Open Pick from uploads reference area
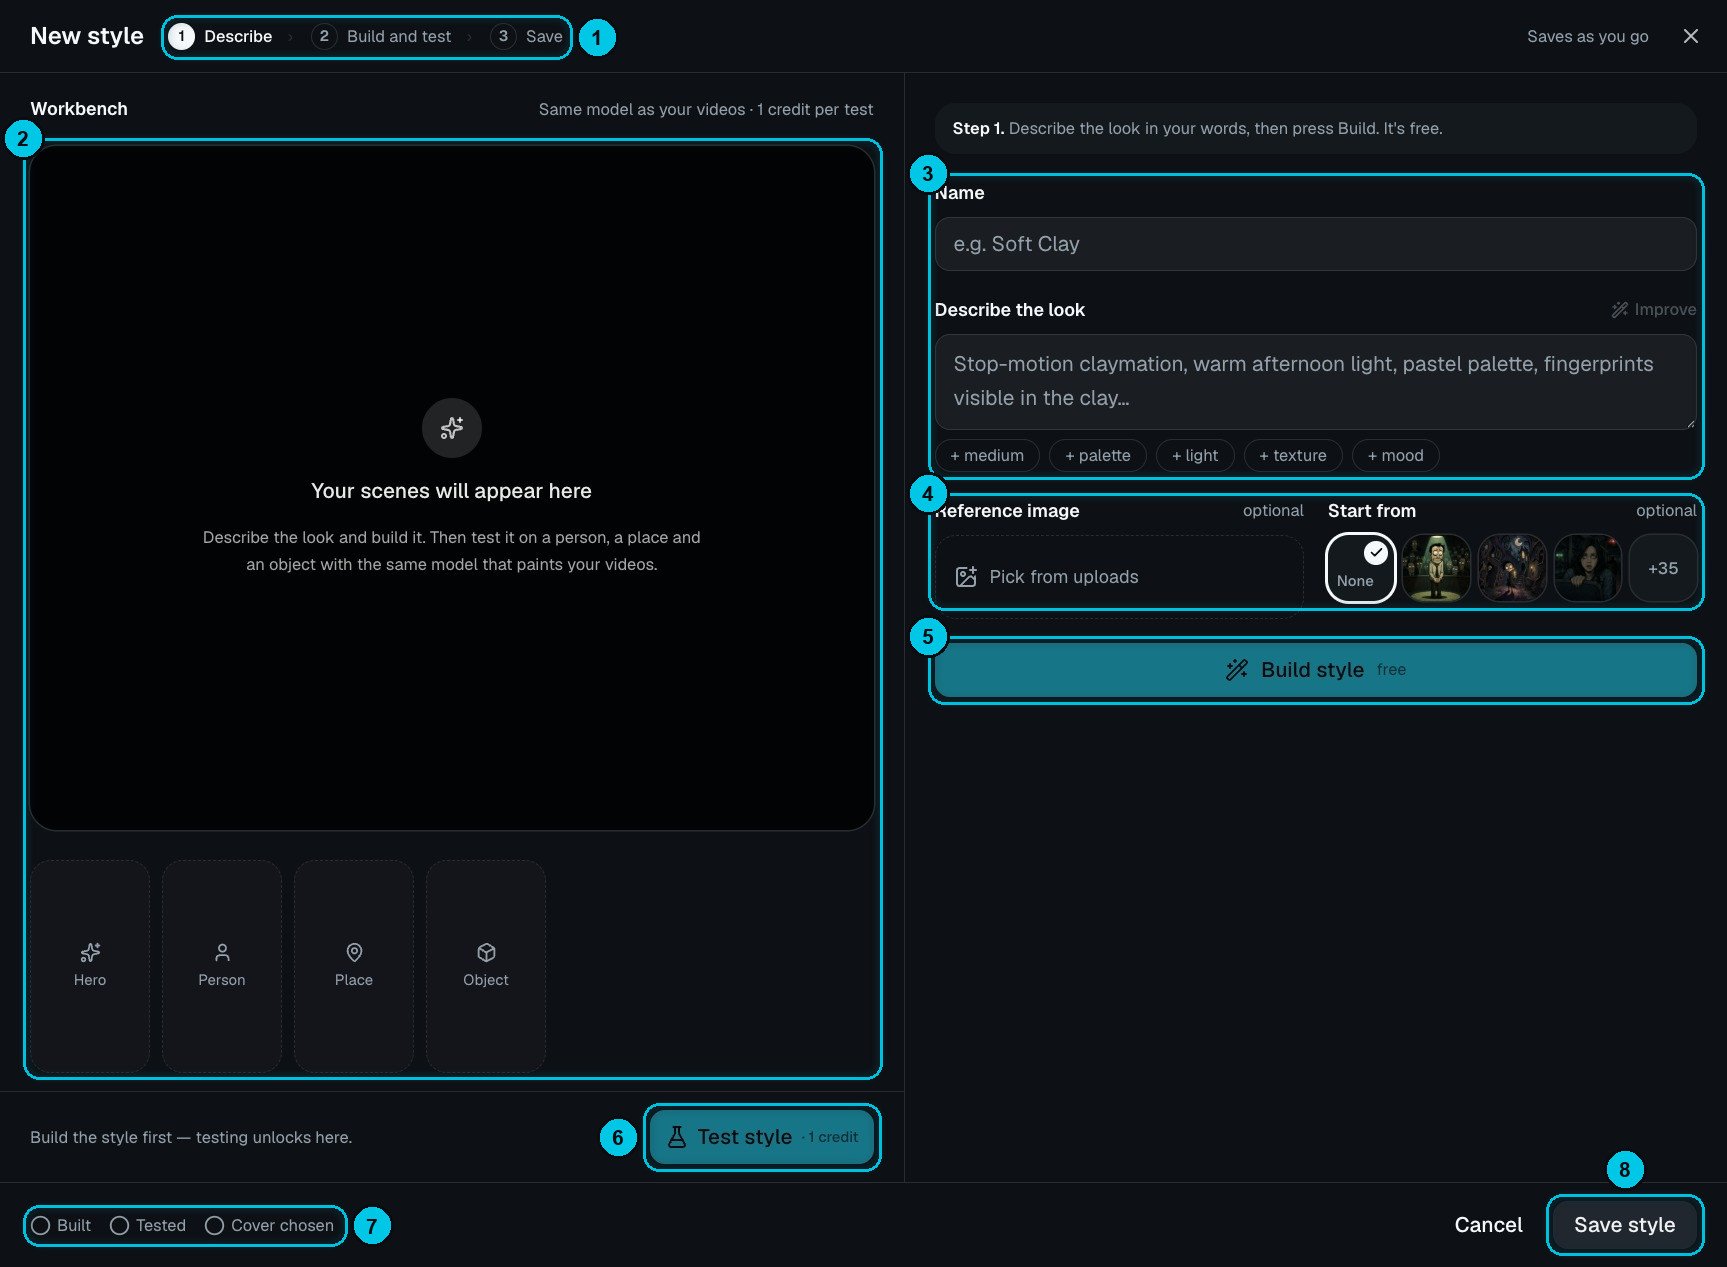1727x1267 pixels. tap(1119, 577)
